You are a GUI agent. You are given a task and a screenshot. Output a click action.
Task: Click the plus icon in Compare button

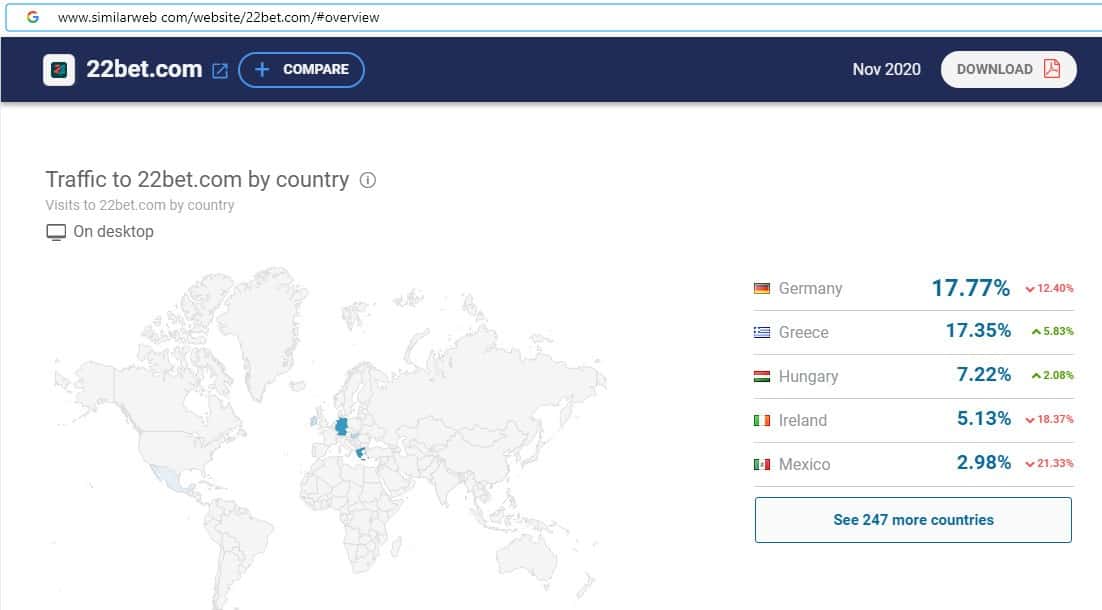point(262,70)
